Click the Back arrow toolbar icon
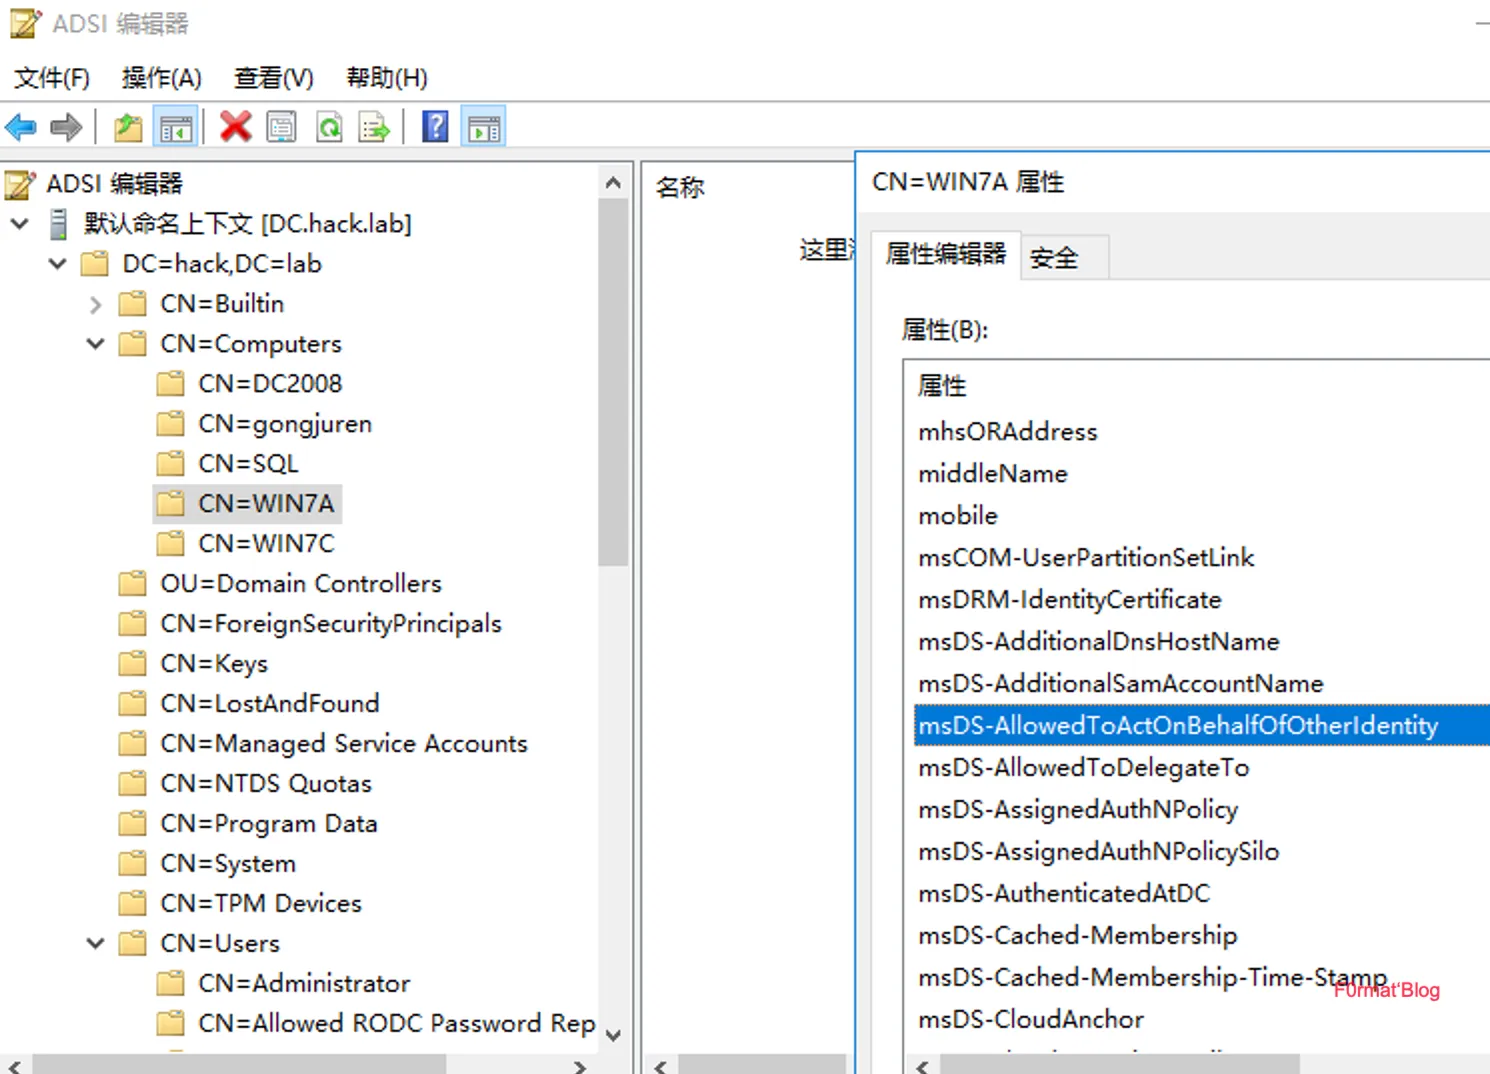Viewport: 1490px width, 1074px height. point(21,127)
